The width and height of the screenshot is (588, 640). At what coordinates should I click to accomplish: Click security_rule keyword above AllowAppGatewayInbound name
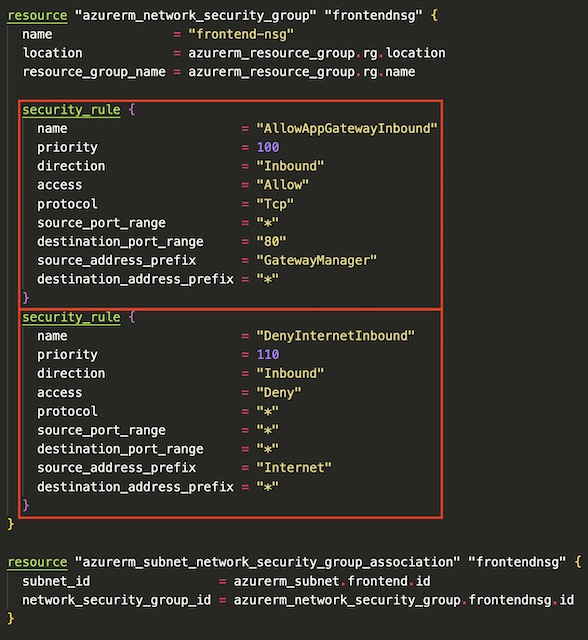click(x=71, y=109)
